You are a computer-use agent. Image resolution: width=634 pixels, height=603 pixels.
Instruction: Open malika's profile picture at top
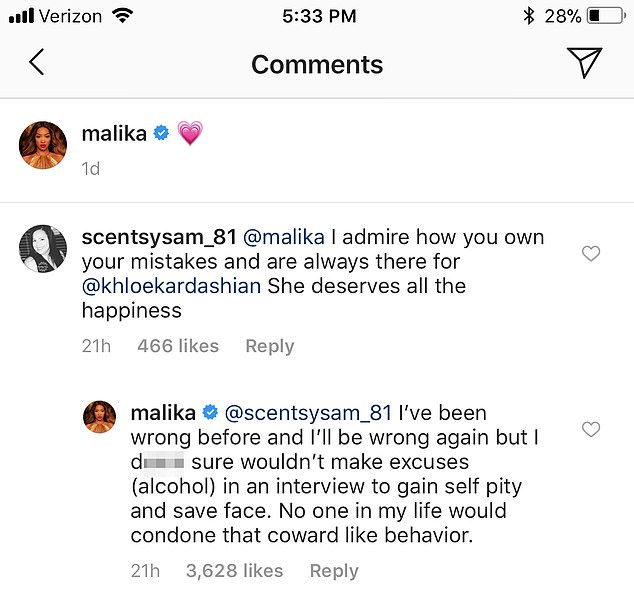click(x=43, y=145)
